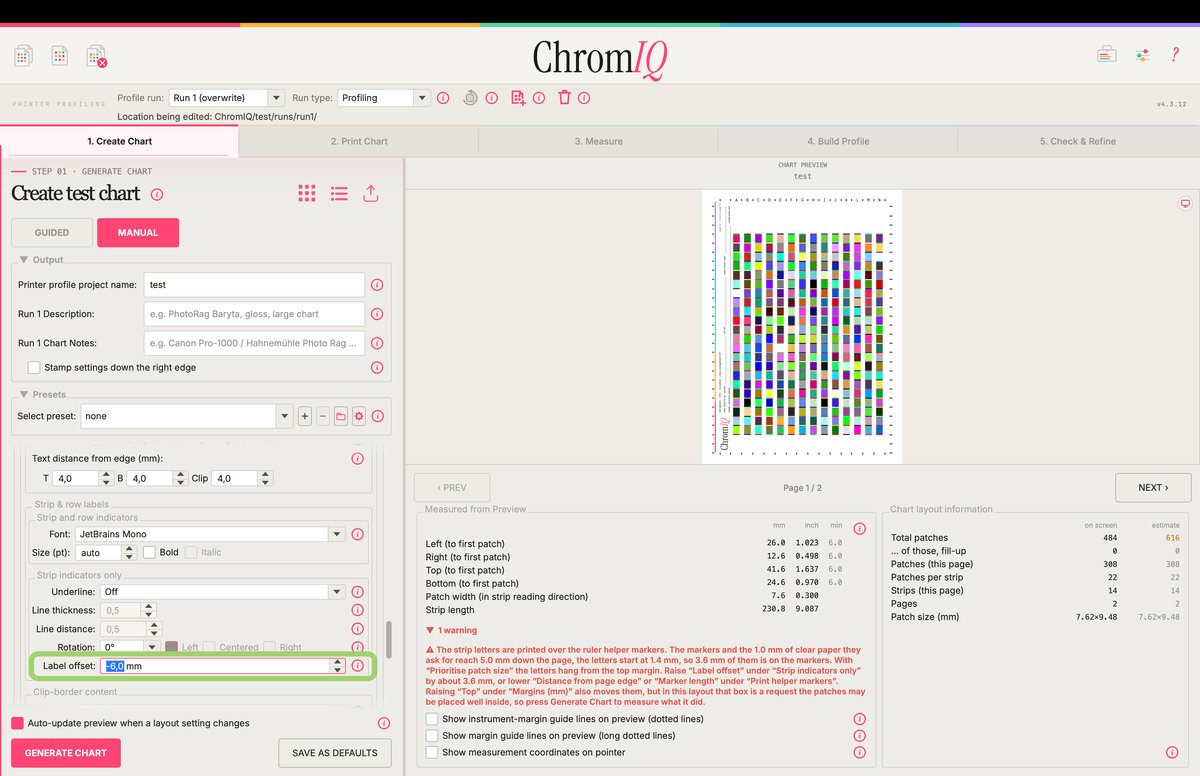
Task: Open the preset folder icon
Action: 341,416
